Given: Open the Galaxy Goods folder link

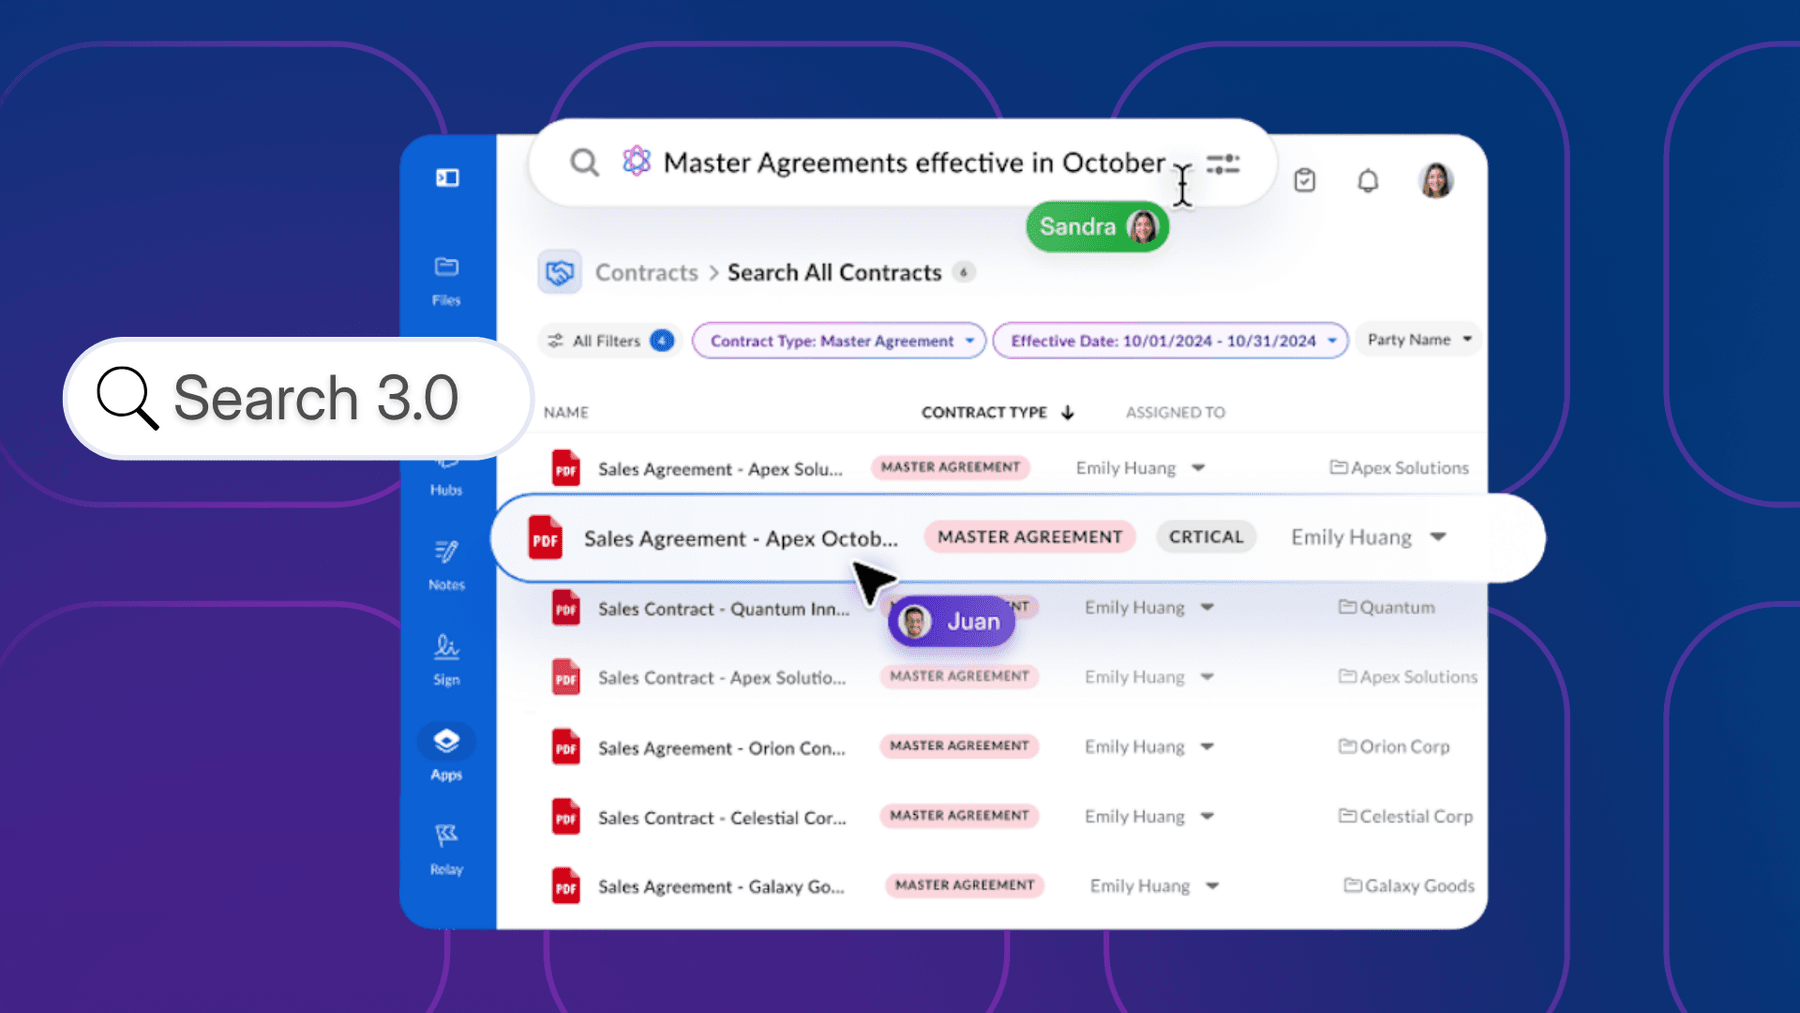Looking at the screenshot, I should point(1409,886).
